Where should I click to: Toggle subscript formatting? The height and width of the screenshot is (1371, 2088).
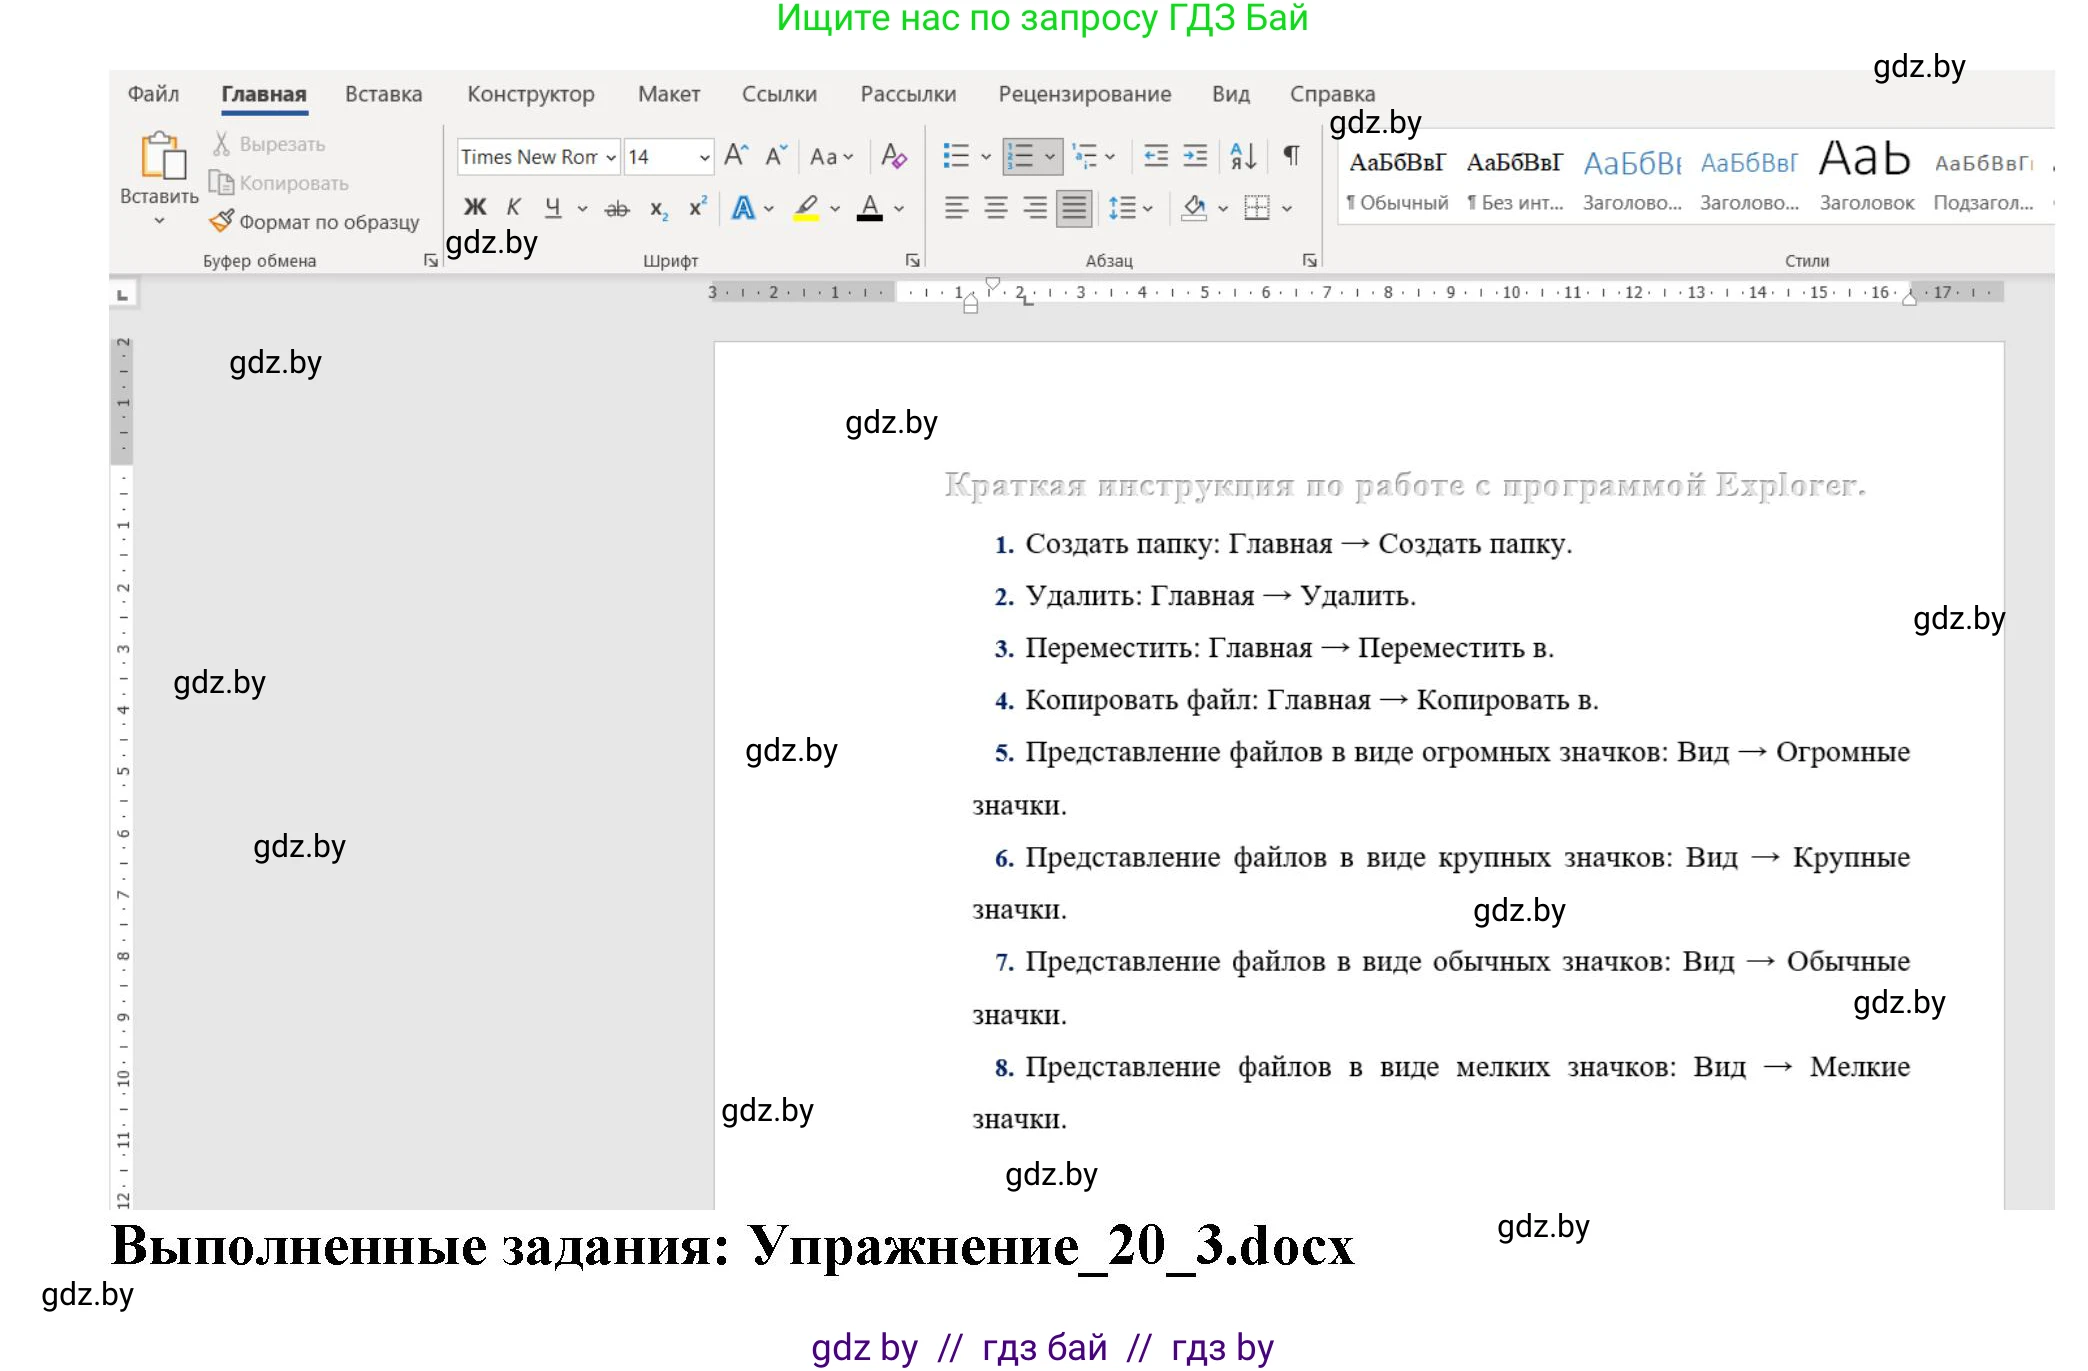657,208
